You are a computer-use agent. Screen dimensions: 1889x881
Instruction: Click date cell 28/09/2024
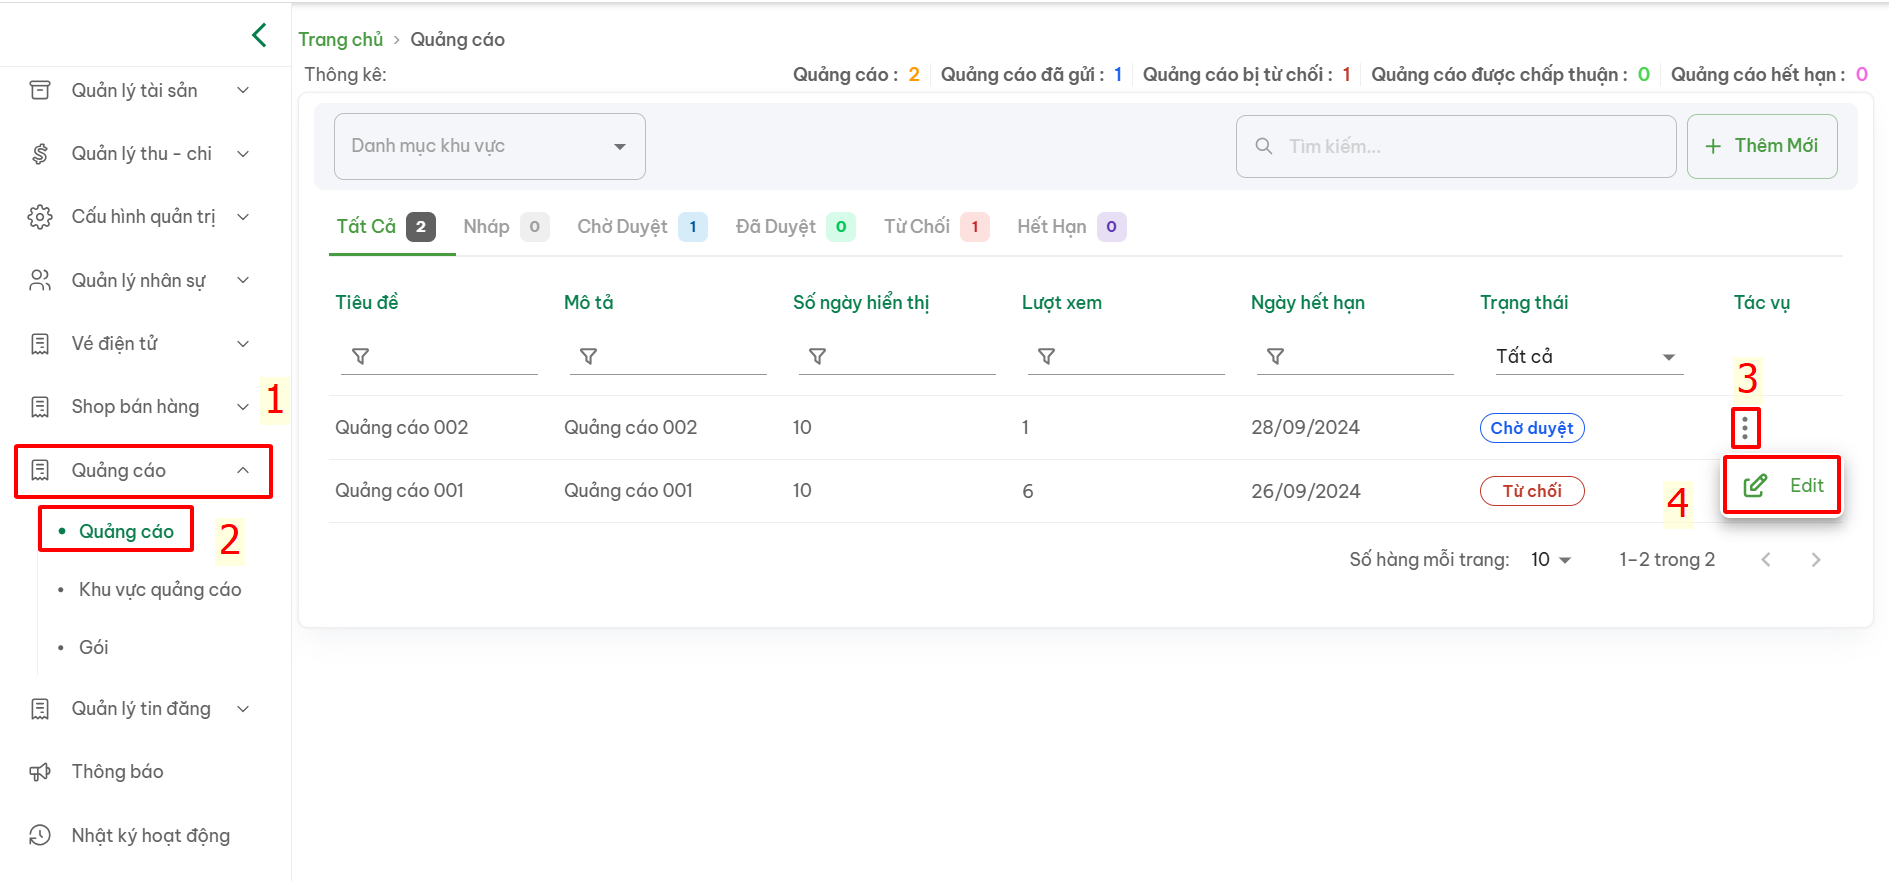tap(1306, 428)
